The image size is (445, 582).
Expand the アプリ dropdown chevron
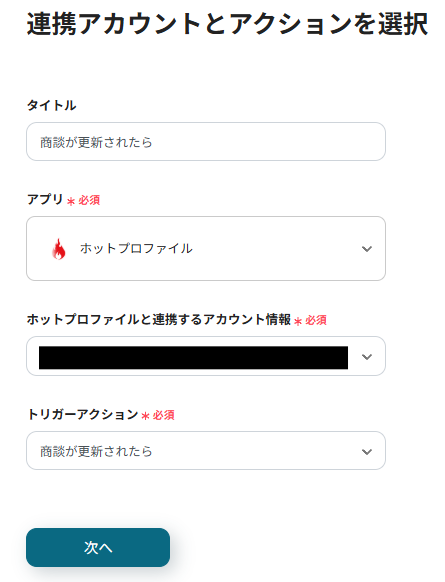pos(367,249)
